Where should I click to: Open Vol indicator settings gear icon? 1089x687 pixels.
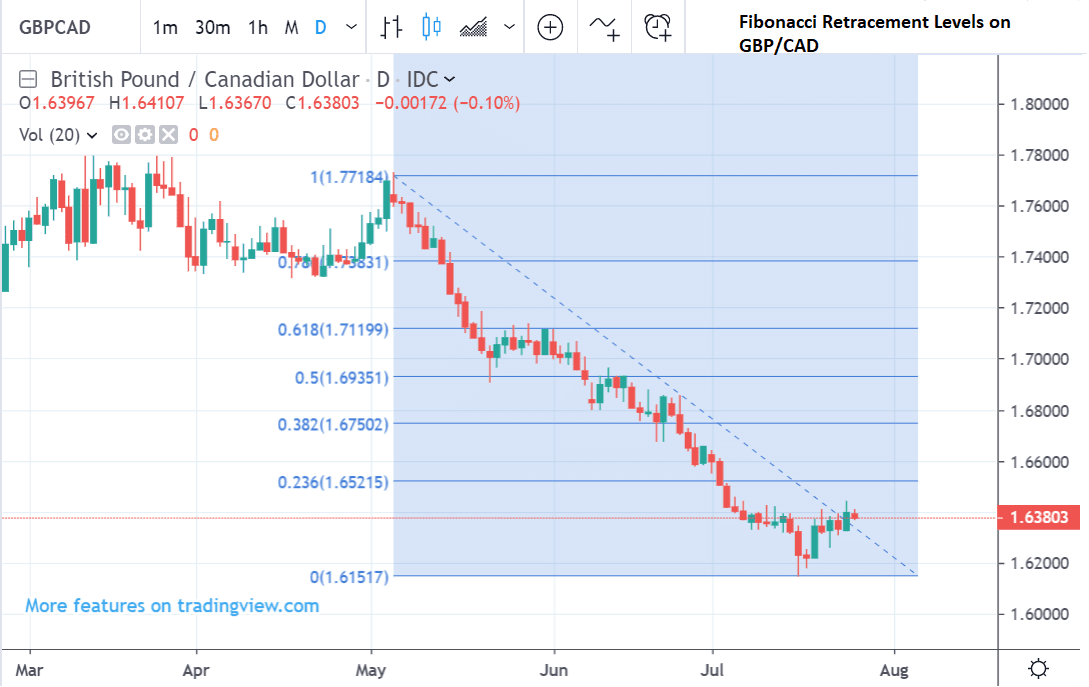click(x=144, y=135)
